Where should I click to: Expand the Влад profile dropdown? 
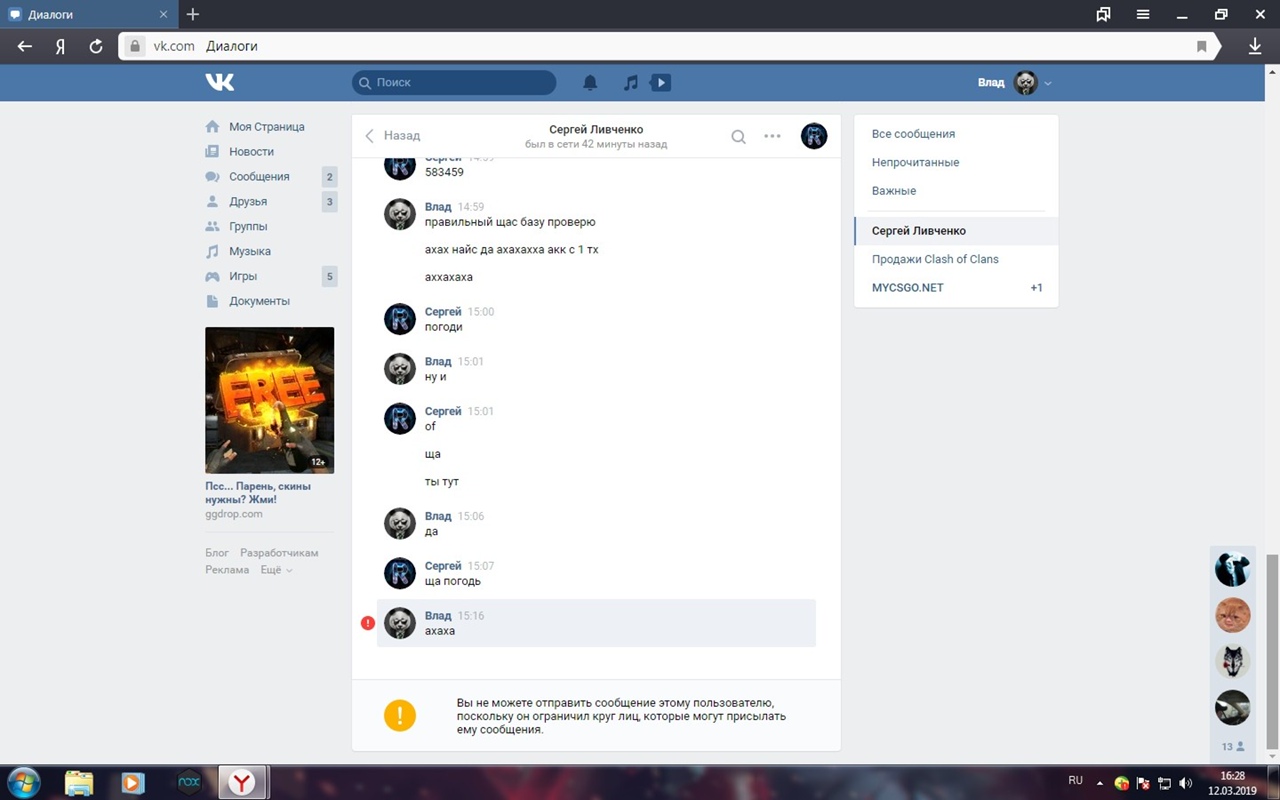pos(1047,83)
